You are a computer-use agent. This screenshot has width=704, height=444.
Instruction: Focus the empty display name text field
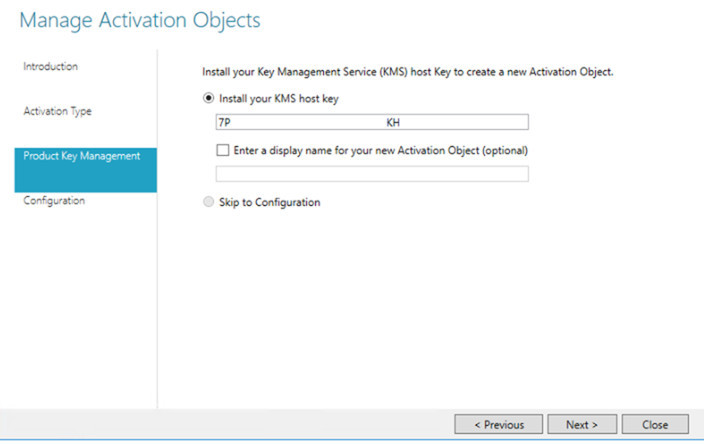coord(372,174)
